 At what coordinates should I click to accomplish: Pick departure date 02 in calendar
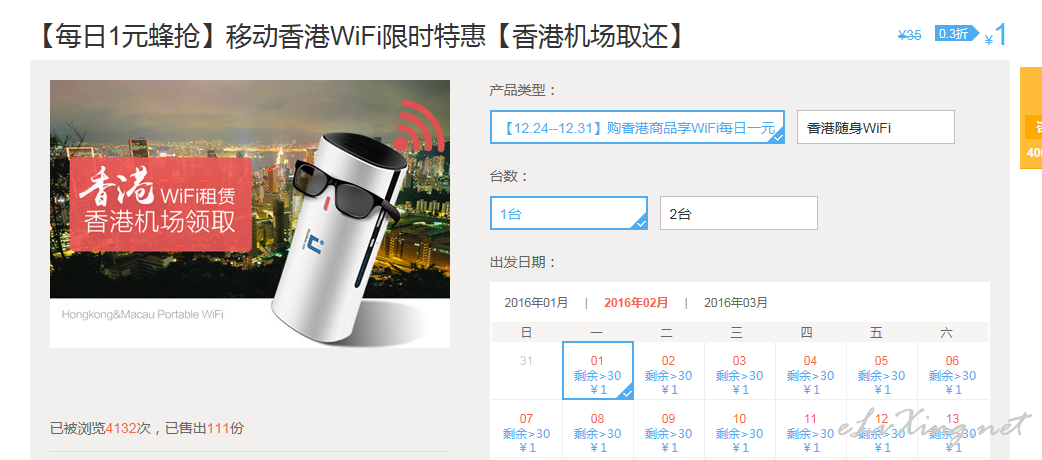pos(669,371)
